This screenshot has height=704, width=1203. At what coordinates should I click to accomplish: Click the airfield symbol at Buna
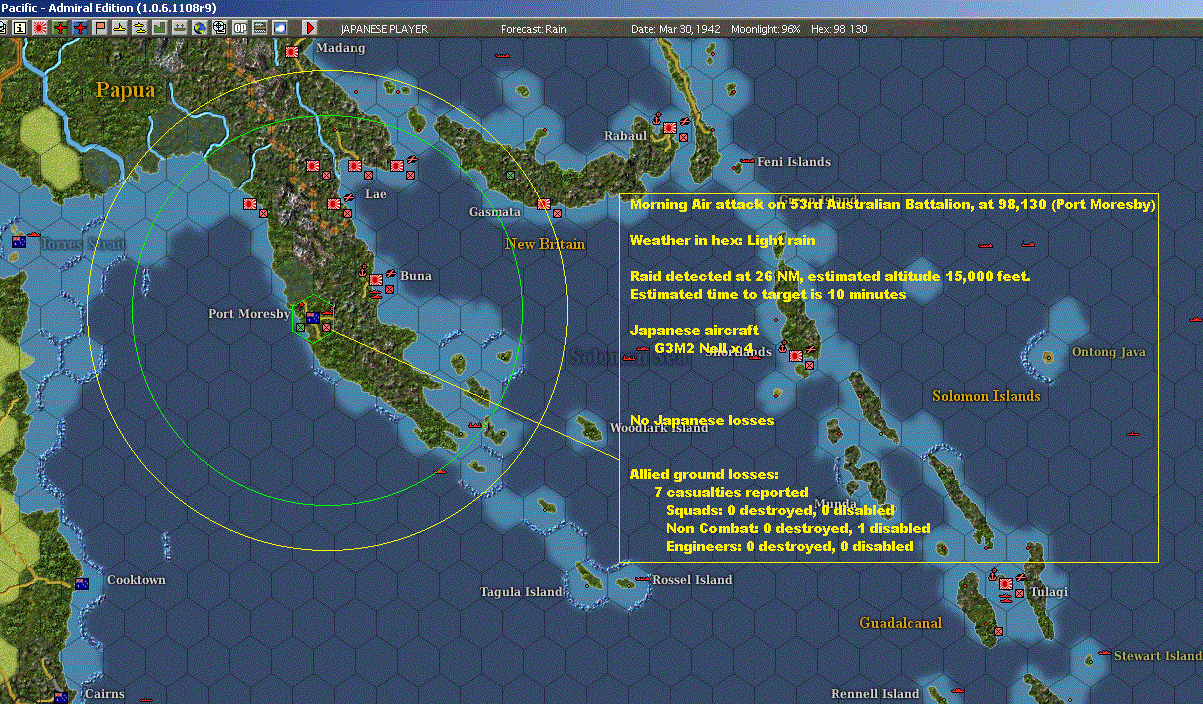(x=390, y=273)
